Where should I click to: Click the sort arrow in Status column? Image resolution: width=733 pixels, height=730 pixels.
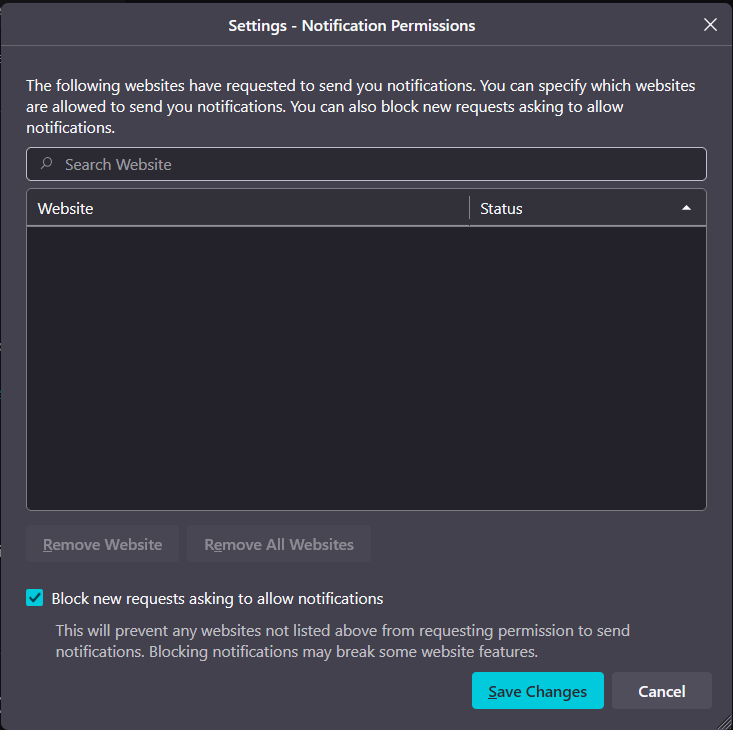click(x=686, y=208)
